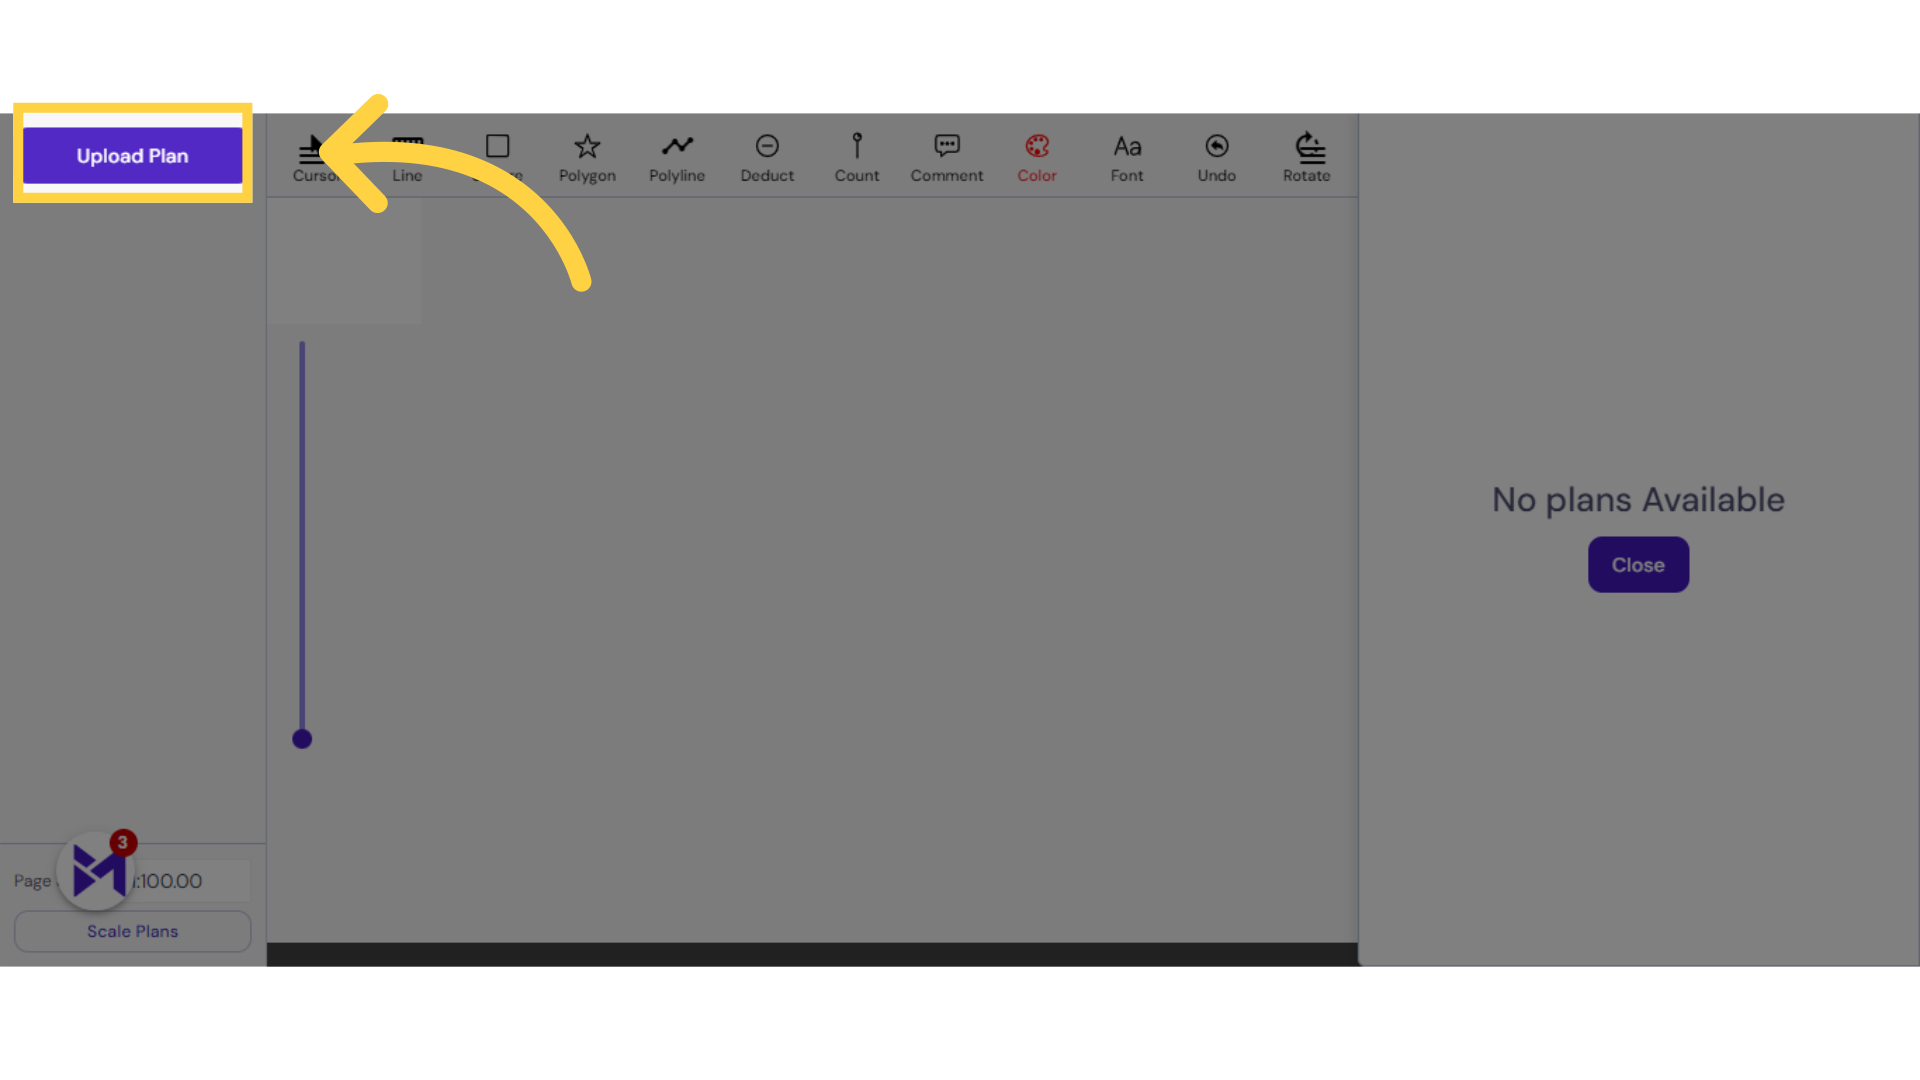Click the Scale Plans button
Screen dimensions: 1920x1080
[132, 931]
